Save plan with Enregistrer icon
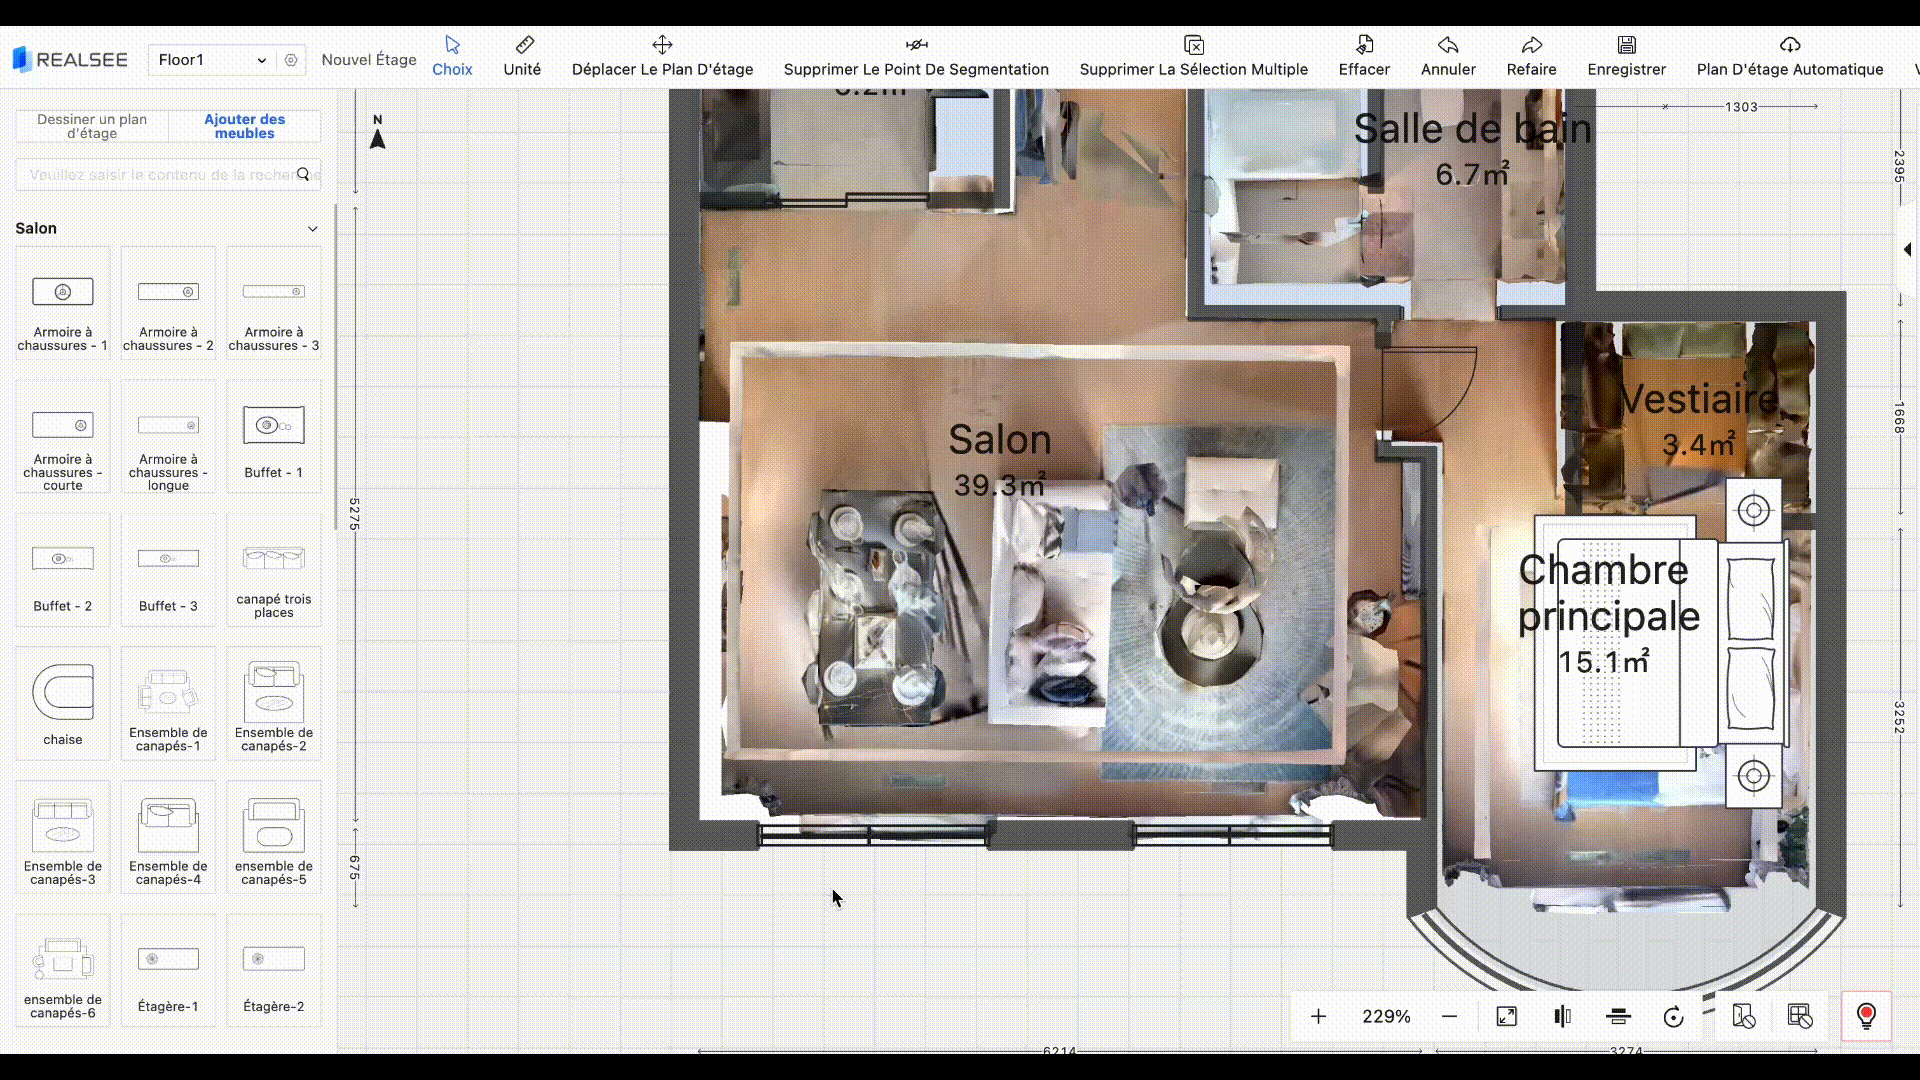This screenshot has width=1920, height=1080. [1626, 45]
